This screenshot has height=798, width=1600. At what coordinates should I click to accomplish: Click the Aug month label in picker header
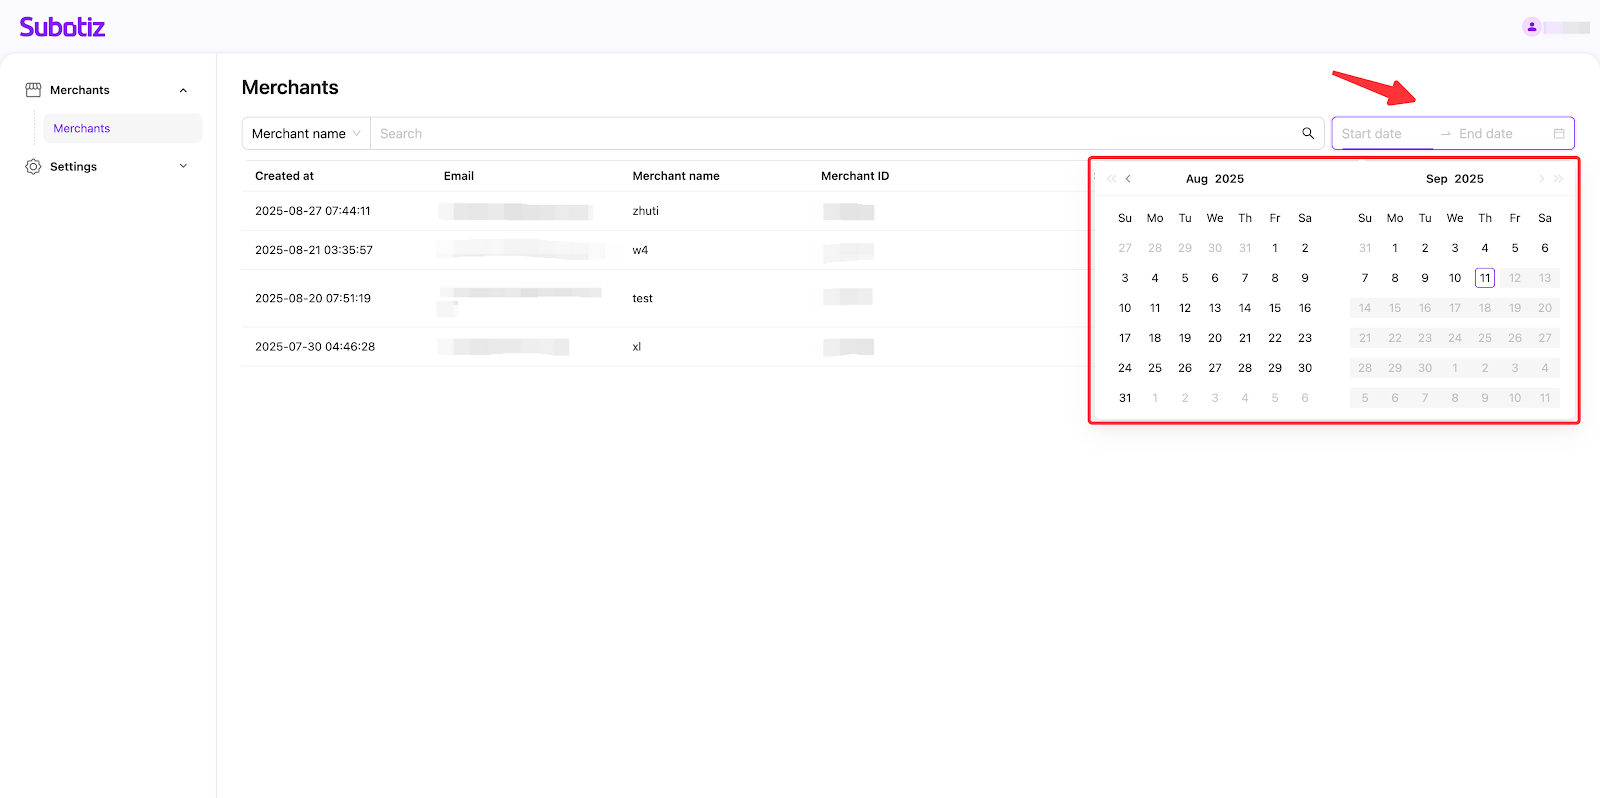(1196, 179)
